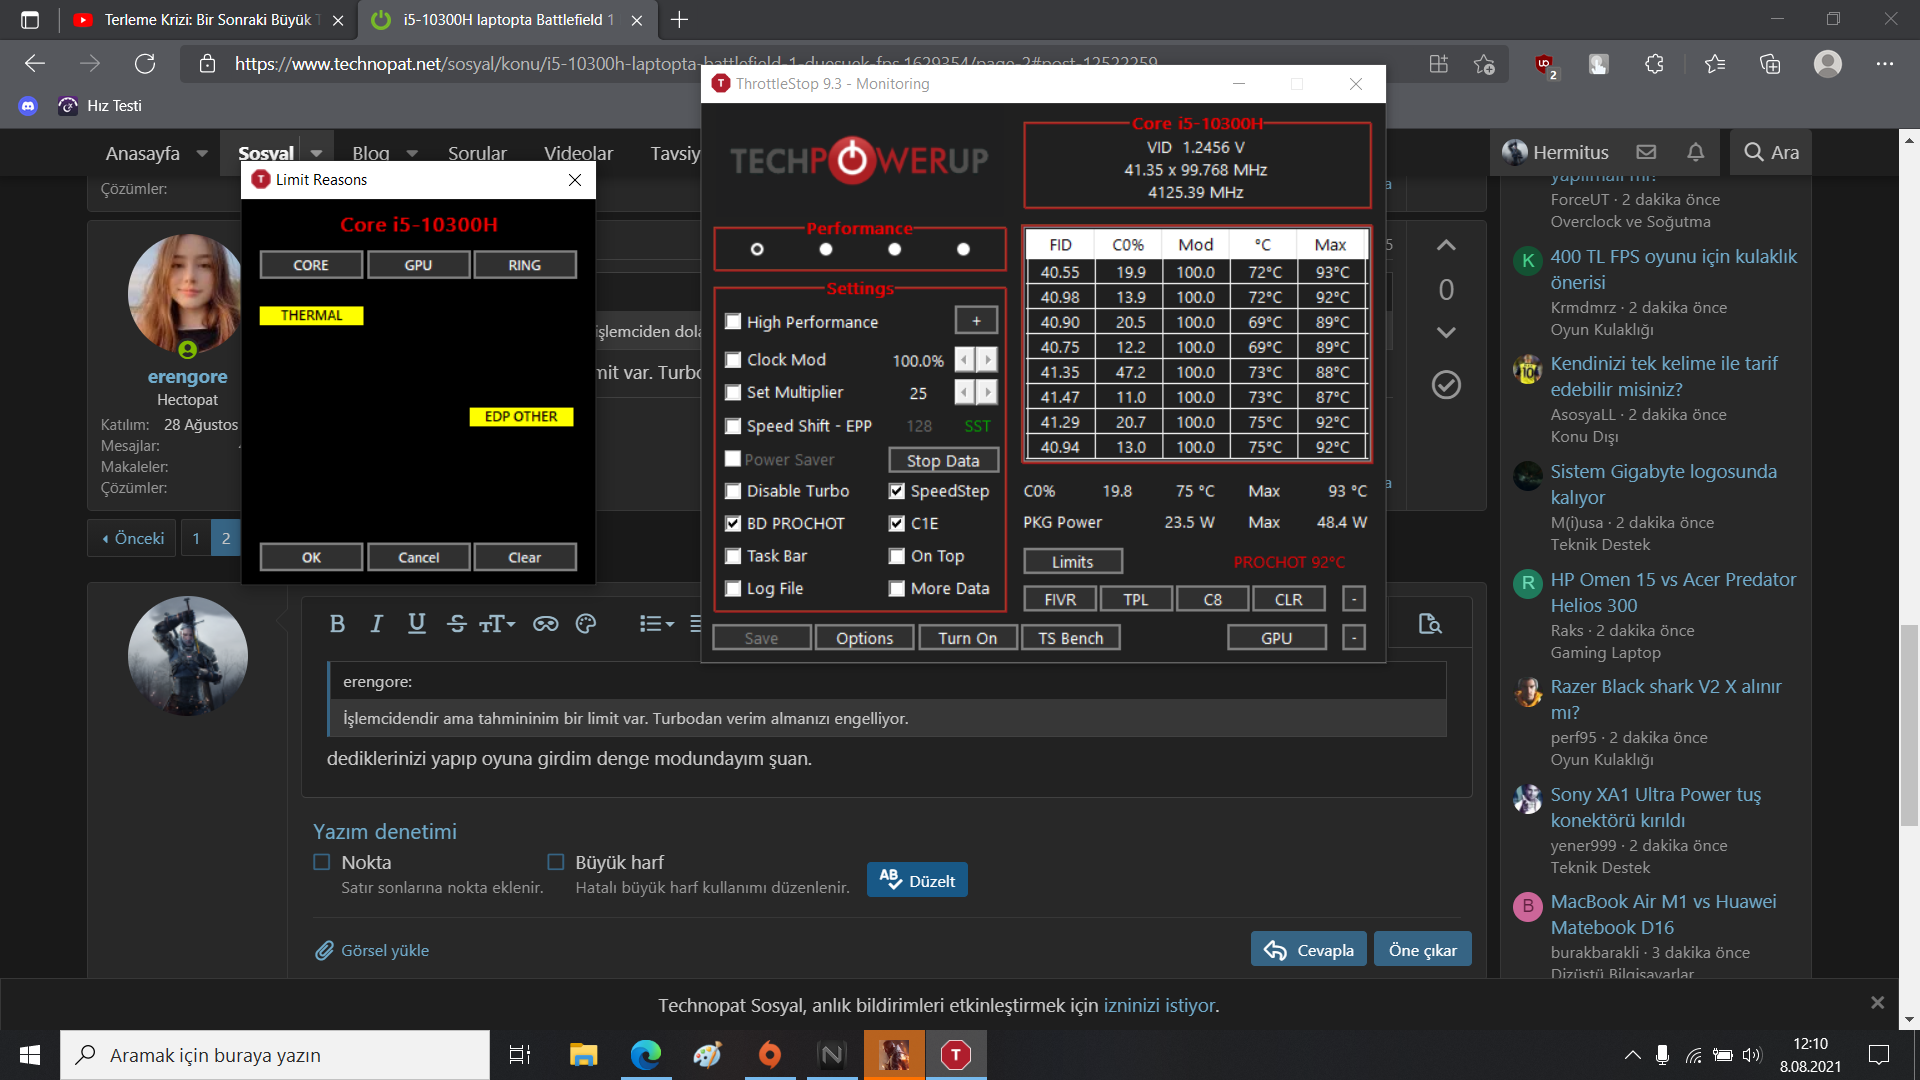Toggle the SpeedStep checkbox
This screenshot has width=1920, height=1080.
coord(897,491)
